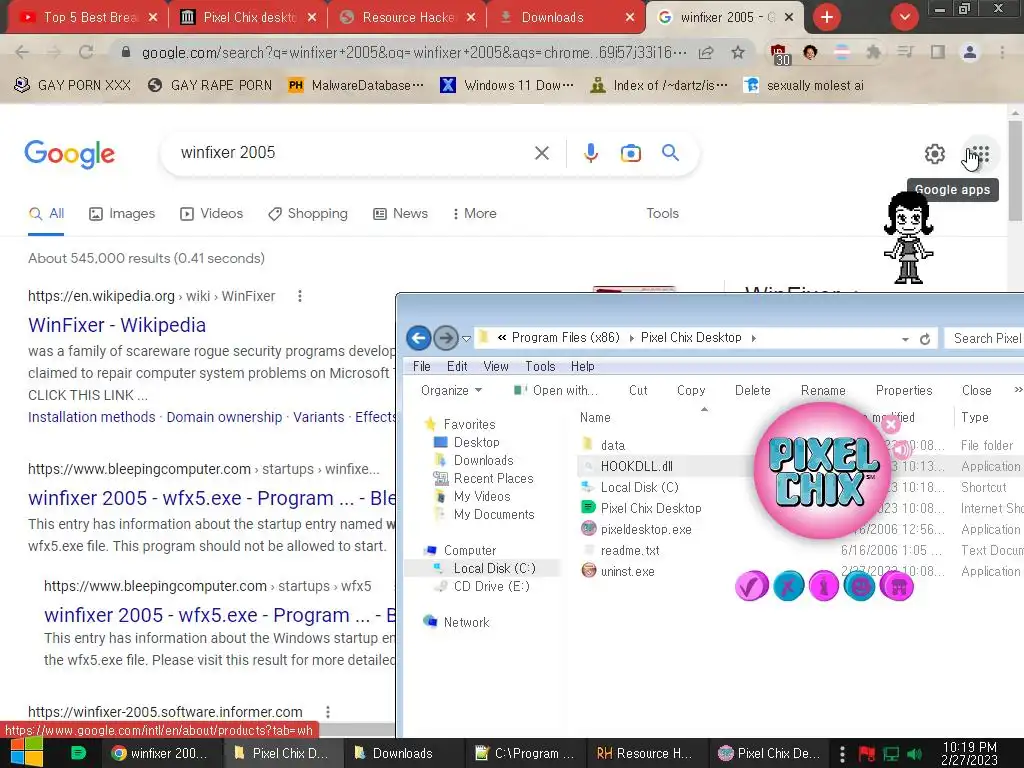
Task: Toggle Chrome side panel
Action: [x=938, y=52]
